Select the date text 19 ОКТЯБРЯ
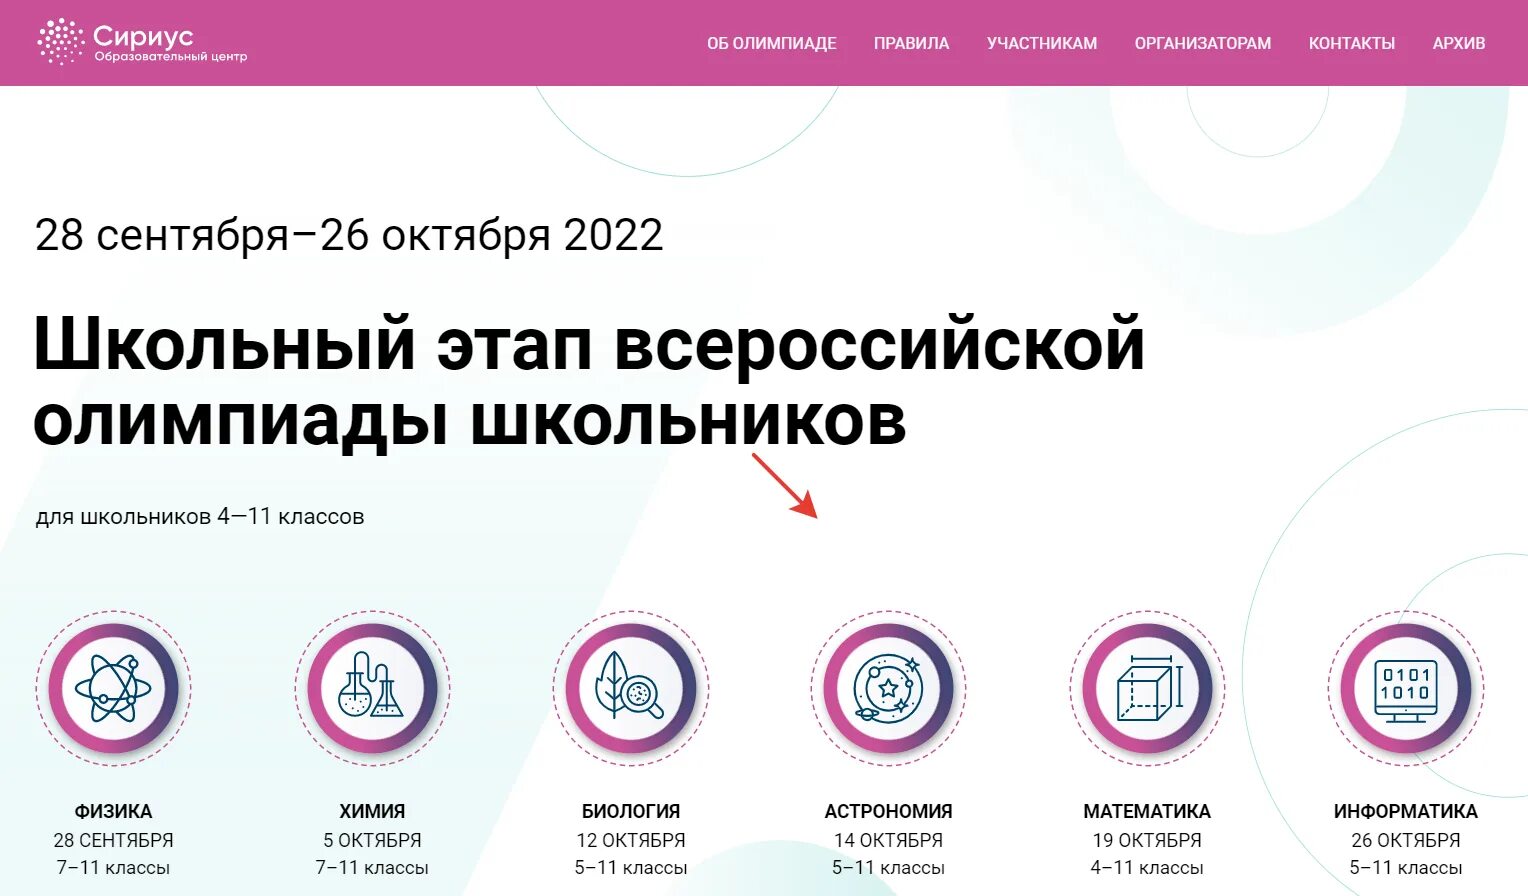Image resolution: width=1528 pixels, height=896 pixels. click(1147, 840)
